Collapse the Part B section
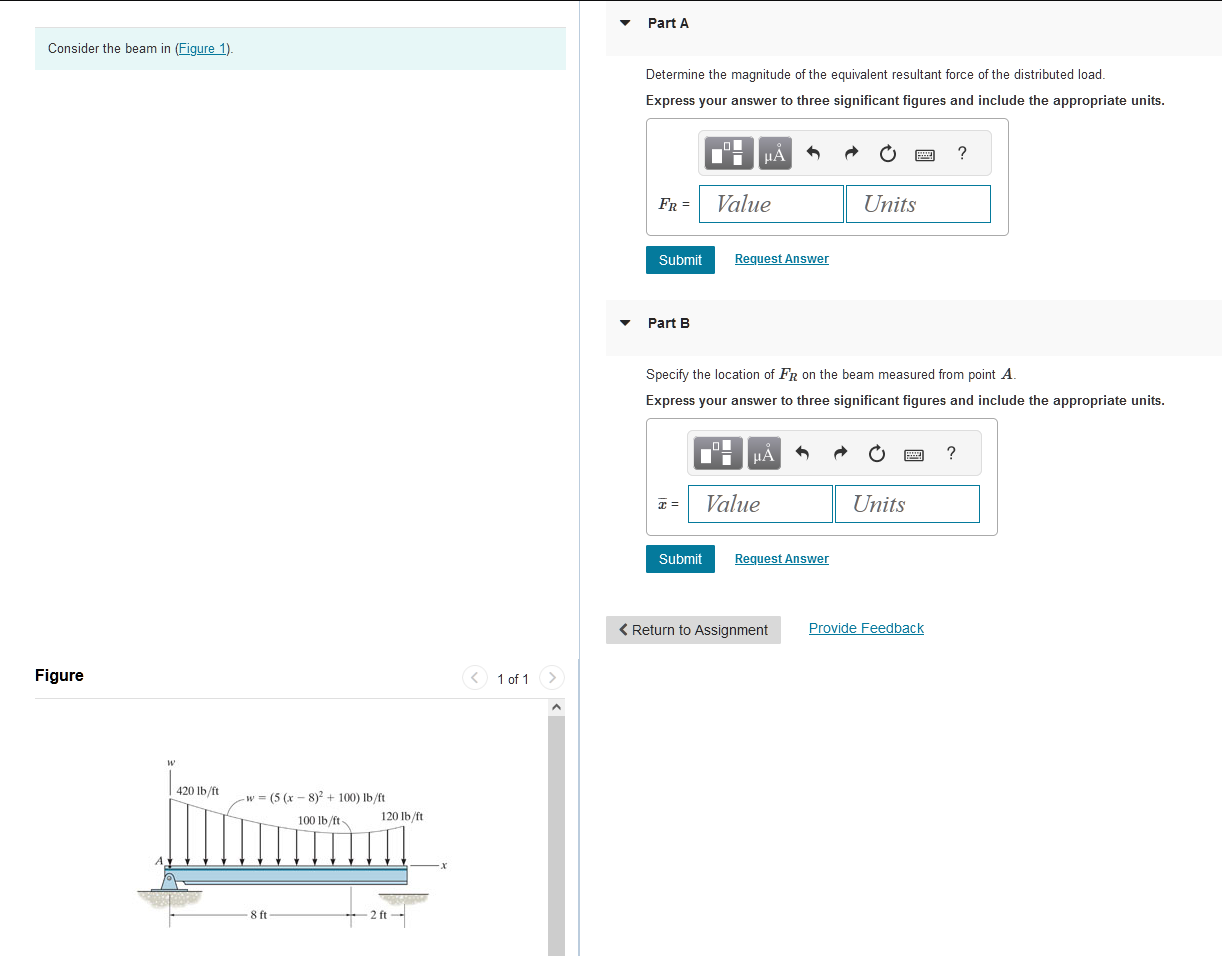This screenshot has height=956, width=1222. 624,322
